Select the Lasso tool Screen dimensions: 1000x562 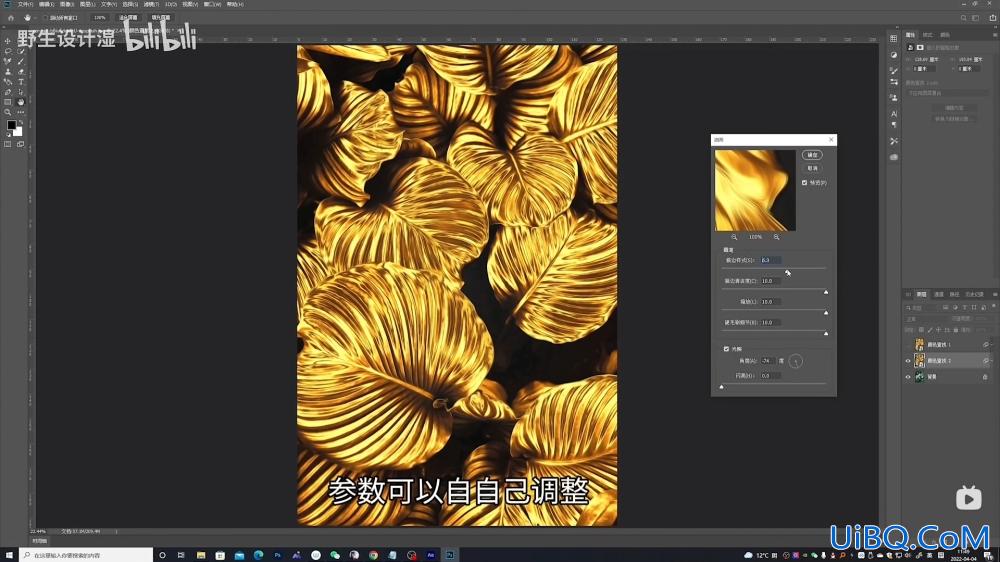(x=8, y=51)
